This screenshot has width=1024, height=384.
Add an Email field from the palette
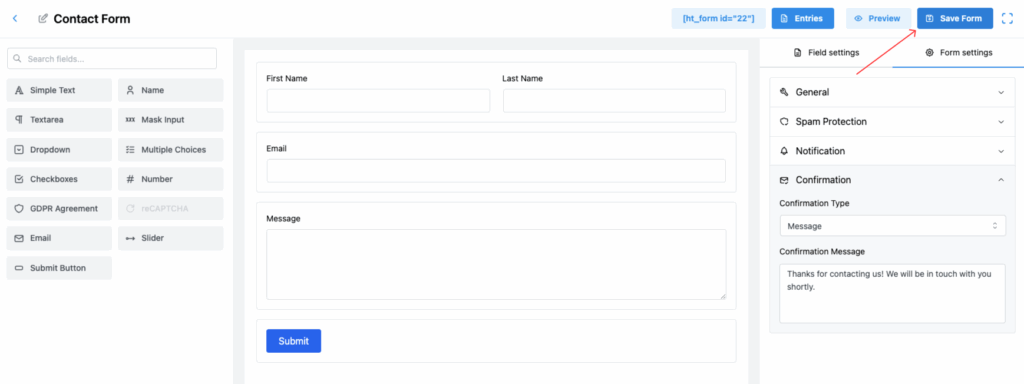[x=59, y=238]
